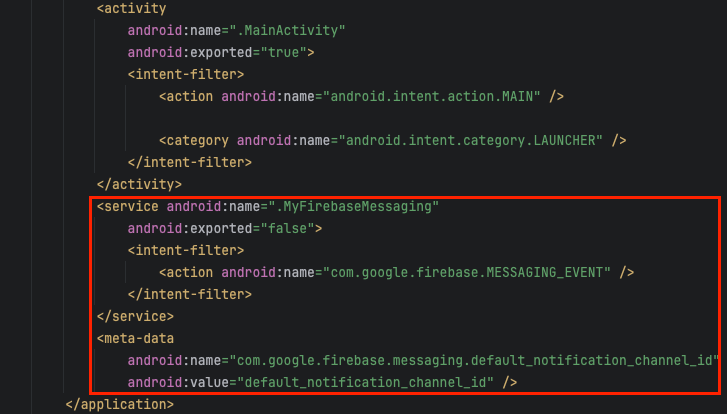The height and width of the screenshot is (414, 727).
Task: Click the closing application tag
Action: (120, 405)
